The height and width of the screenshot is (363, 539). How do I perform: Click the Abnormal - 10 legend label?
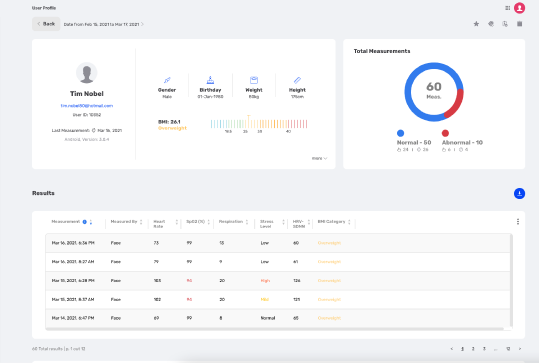pyautogui.click(x=462, y=143)
